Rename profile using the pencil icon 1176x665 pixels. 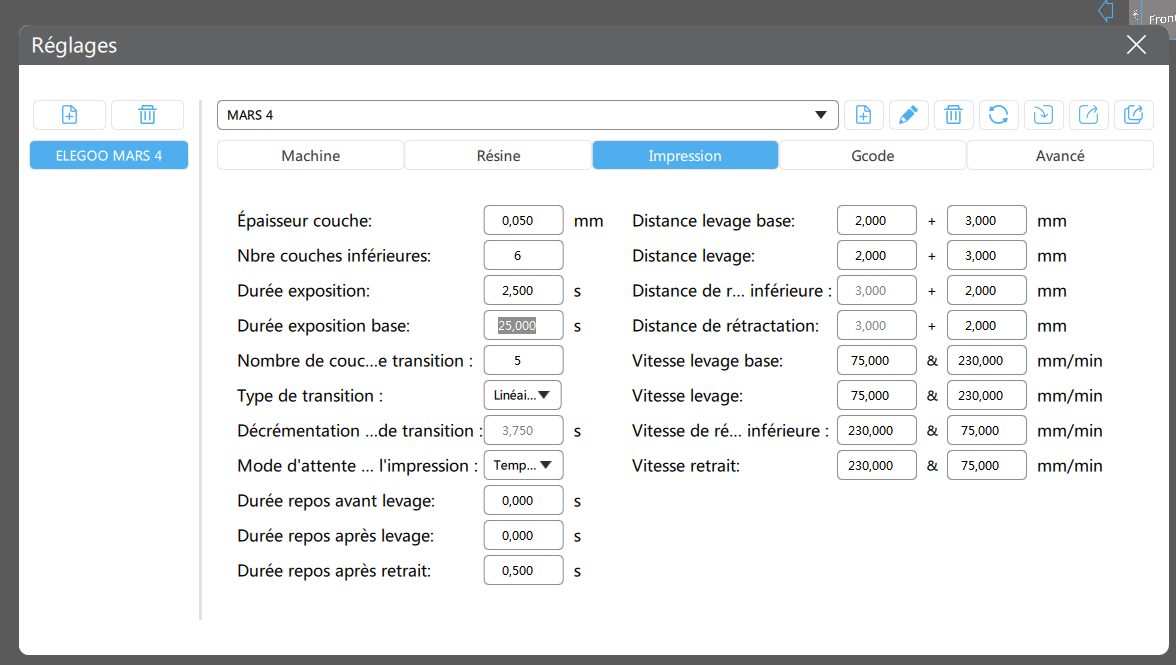[x=908, y=115]
